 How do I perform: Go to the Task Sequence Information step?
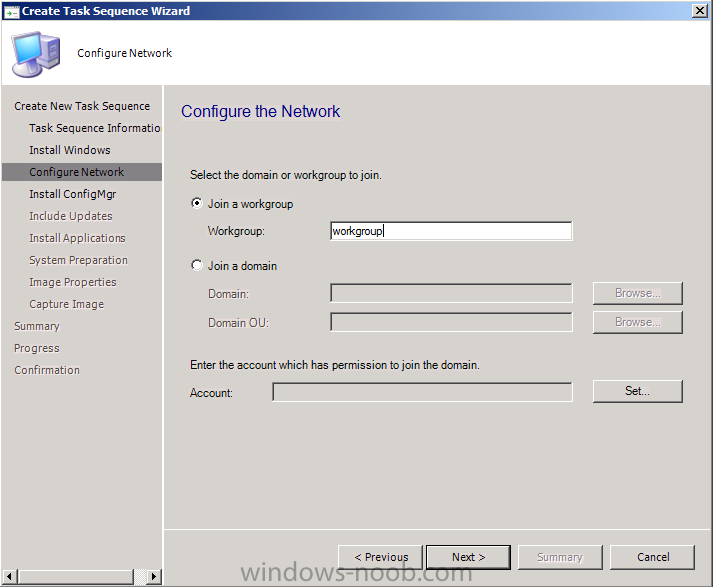pos(95,128)
